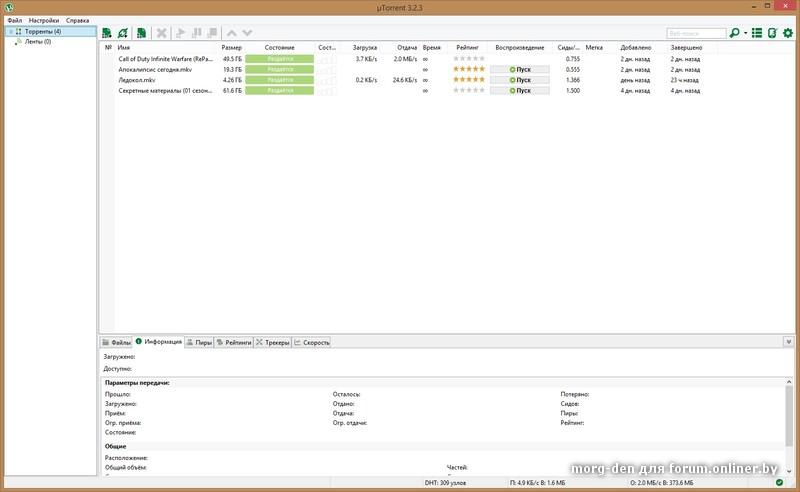Switch to the Трекеры tab
The width and height of the screenshot is (800, 492).
point(272,342)
